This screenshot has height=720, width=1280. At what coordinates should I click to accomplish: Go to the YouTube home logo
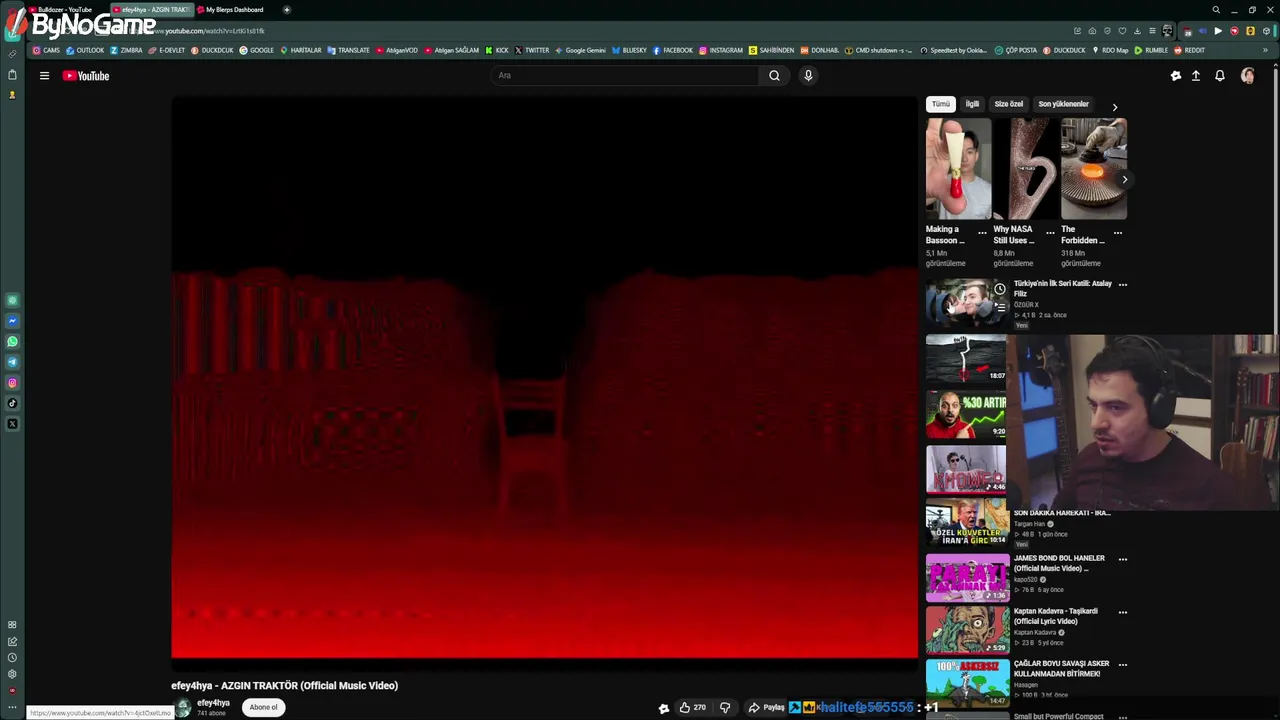(86, 76)
